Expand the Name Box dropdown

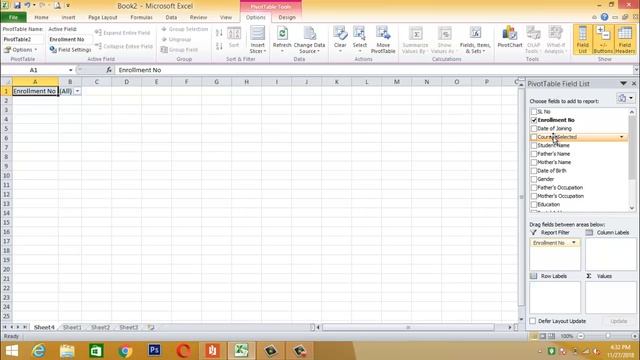pyautogui.click(x=71, y=70)
